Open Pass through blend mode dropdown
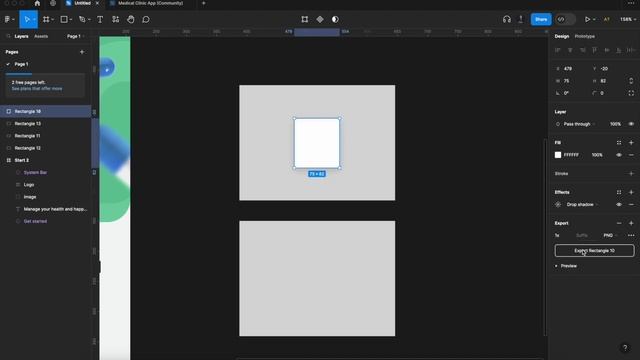Viewport: 640px width, 360px height. tap(579, 124)
